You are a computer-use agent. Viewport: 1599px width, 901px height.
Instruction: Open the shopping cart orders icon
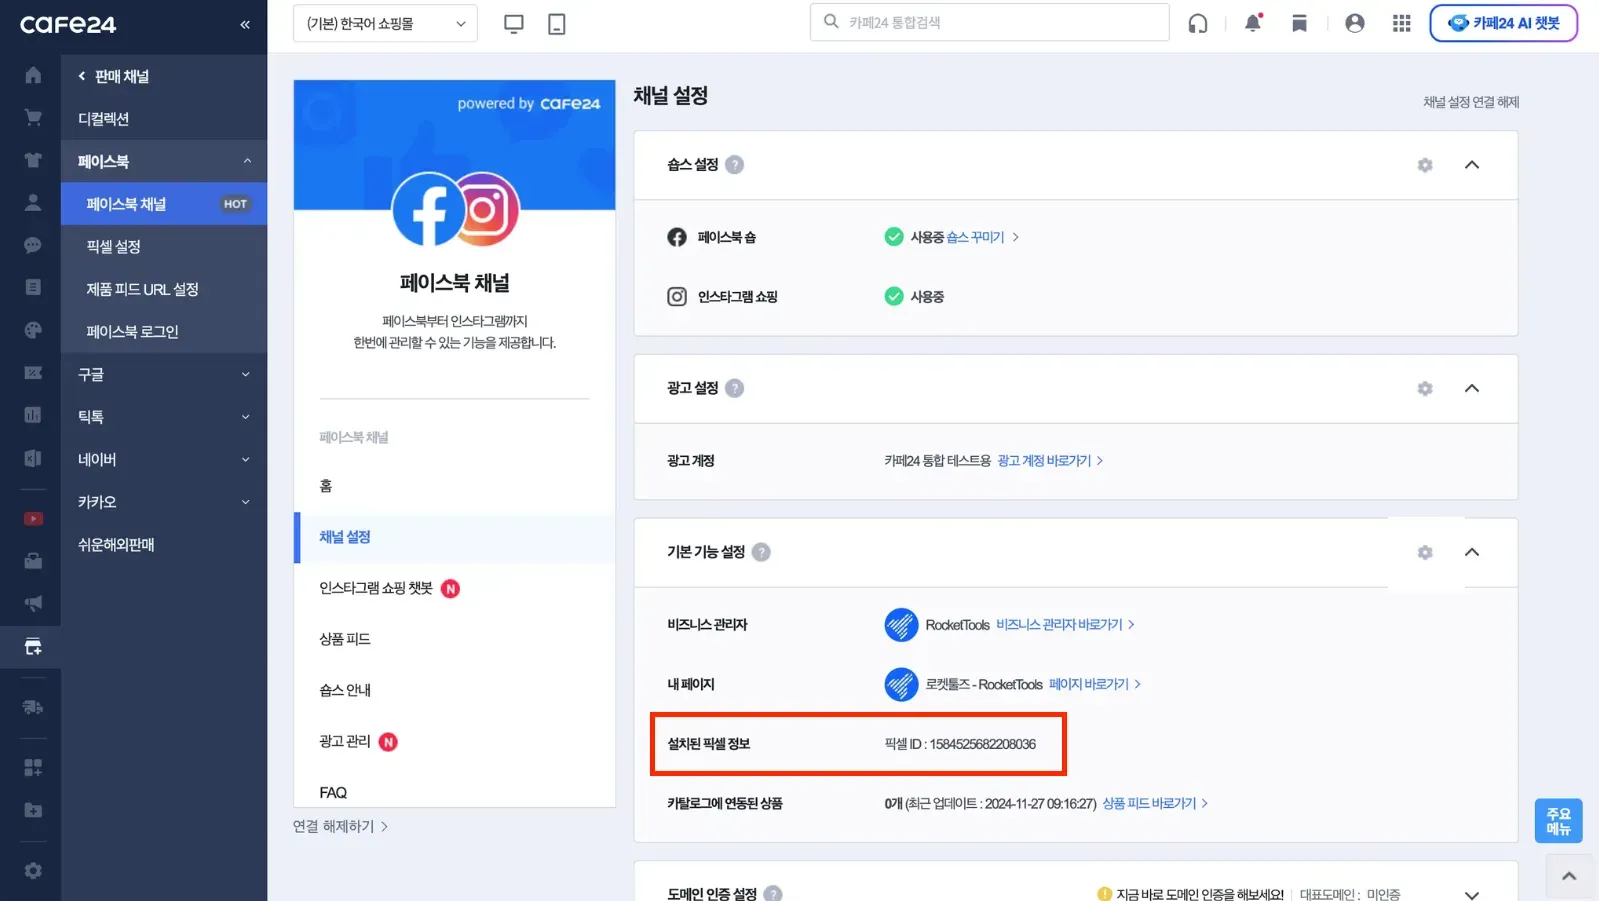(33, 117)
